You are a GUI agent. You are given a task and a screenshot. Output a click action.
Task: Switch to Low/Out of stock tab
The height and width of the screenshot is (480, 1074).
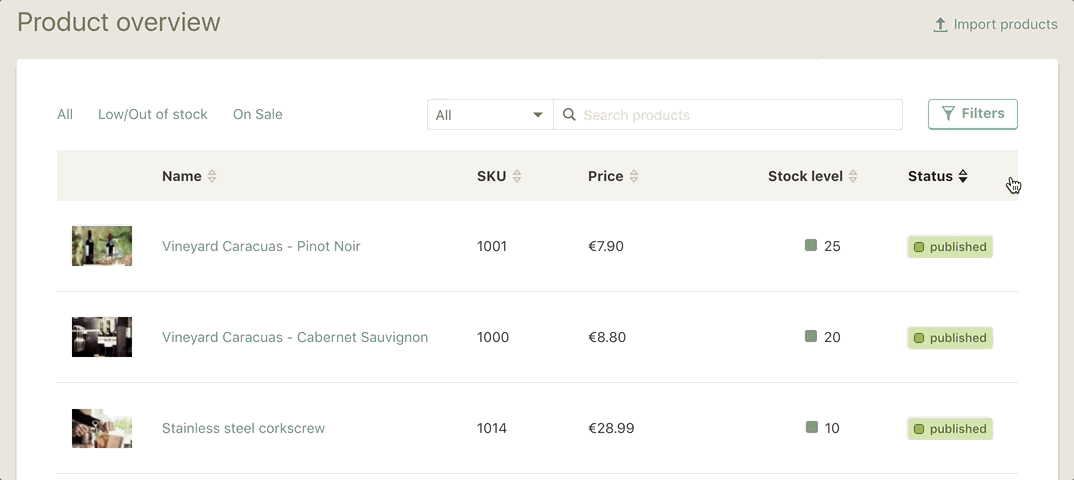(x=153, y=114)
